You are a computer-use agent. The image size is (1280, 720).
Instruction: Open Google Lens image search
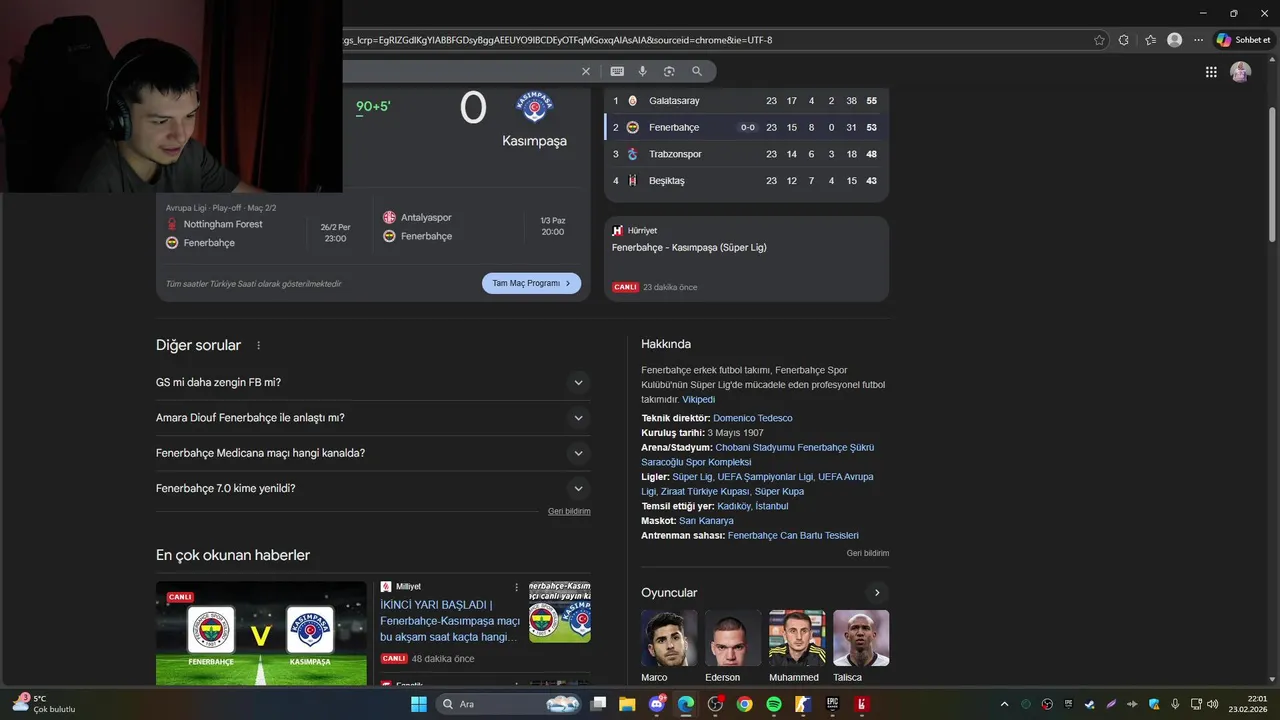point(669,71)
